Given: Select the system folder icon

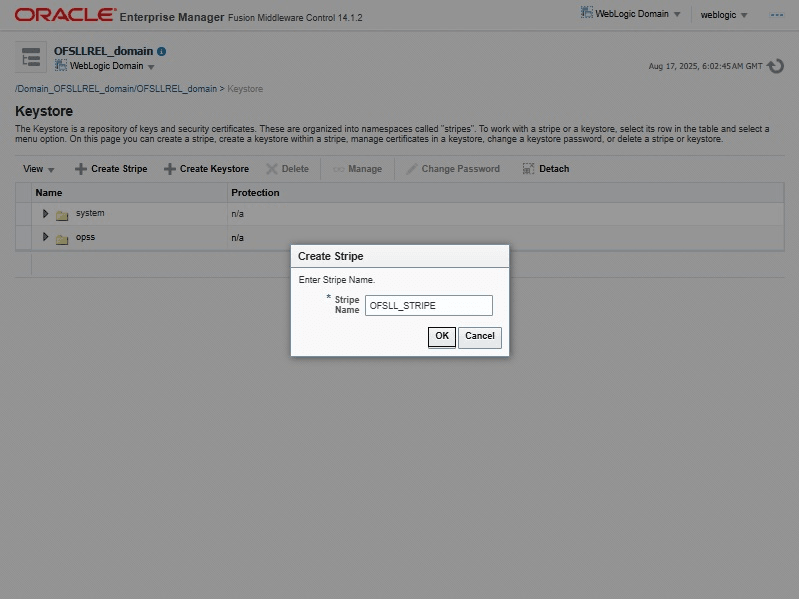Looking at the screenshot, I should (62, 215).
